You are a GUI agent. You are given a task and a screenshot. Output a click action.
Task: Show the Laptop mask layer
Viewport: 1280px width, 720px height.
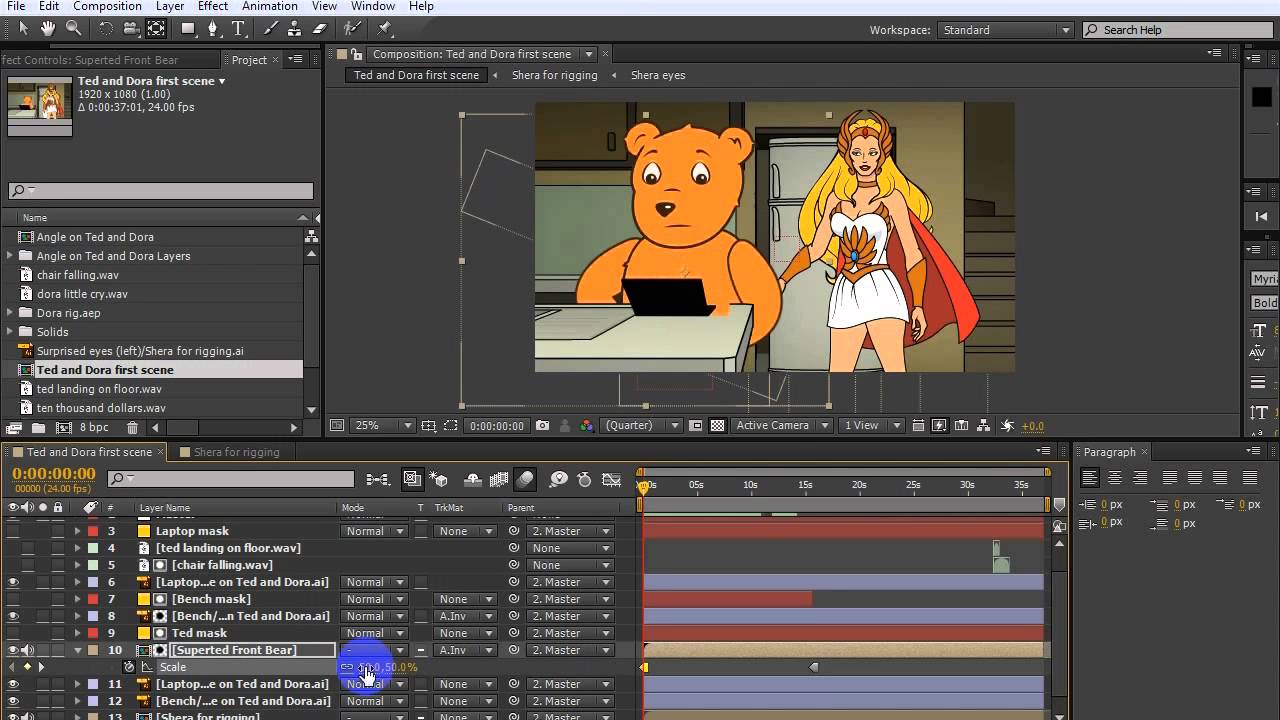13,531
